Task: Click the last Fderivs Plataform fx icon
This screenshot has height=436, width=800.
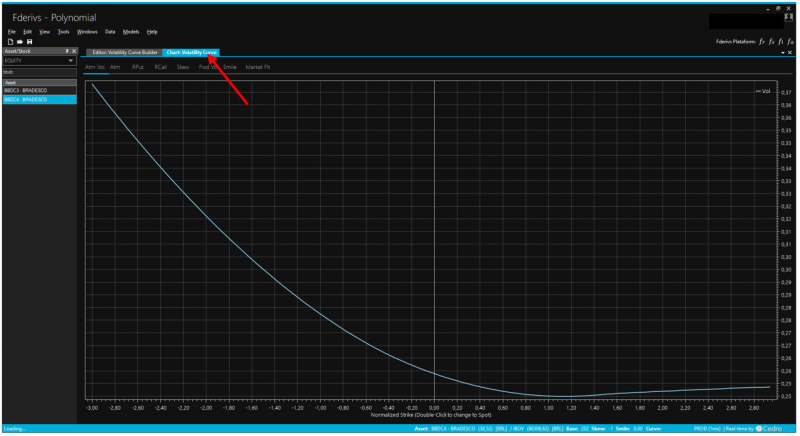Action: click(x=791, y=42)
